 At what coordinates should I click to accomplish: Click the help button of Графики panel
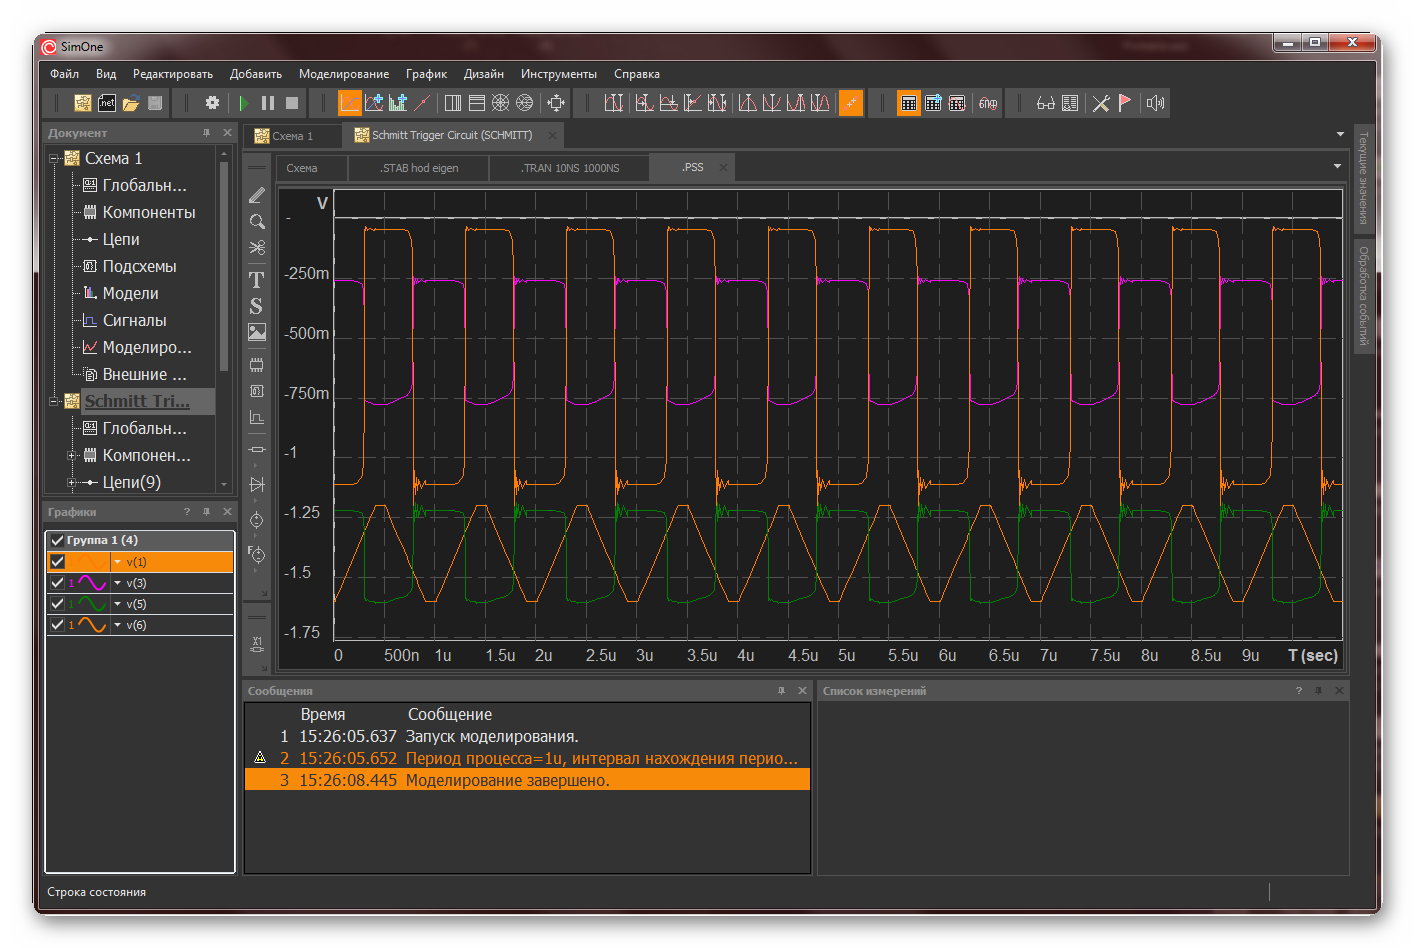[x=186, y=512]
